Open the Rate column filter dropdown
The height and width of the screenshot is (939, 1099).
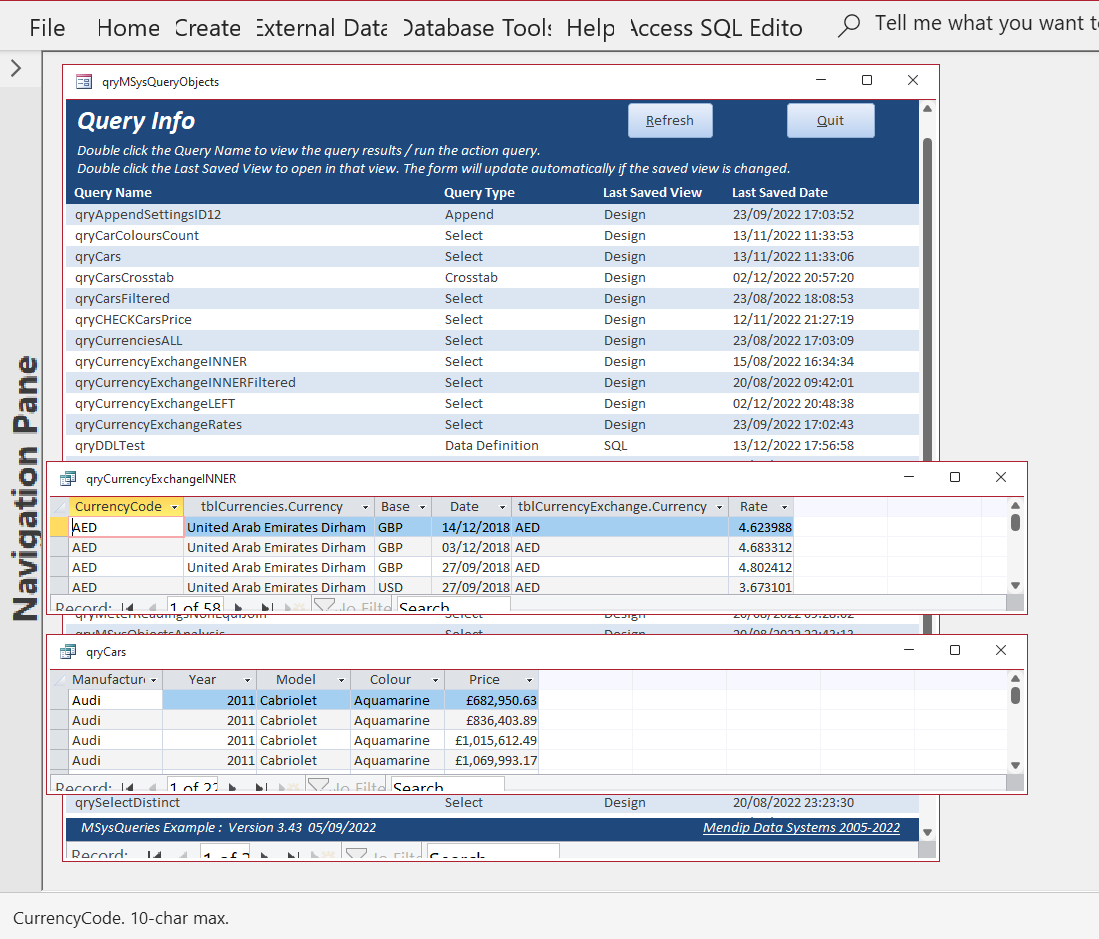pyautogui.click(x=784, y=507)
